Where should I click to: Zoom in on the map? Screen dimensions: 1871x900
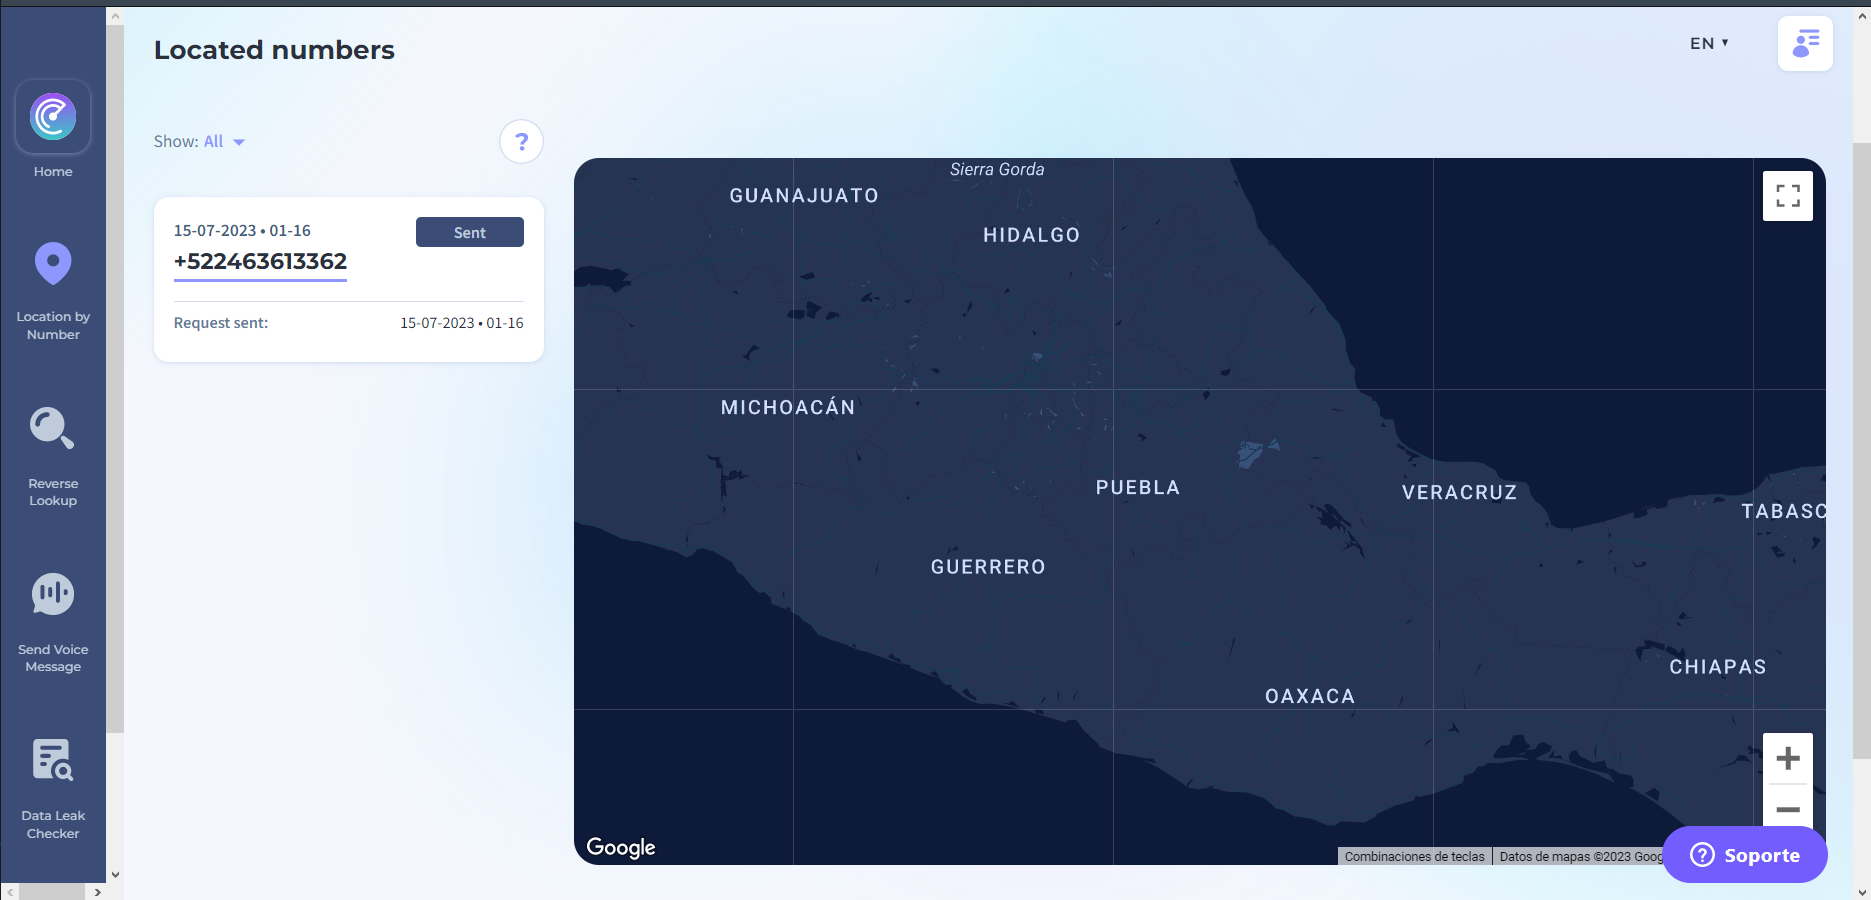(1787, 759)
